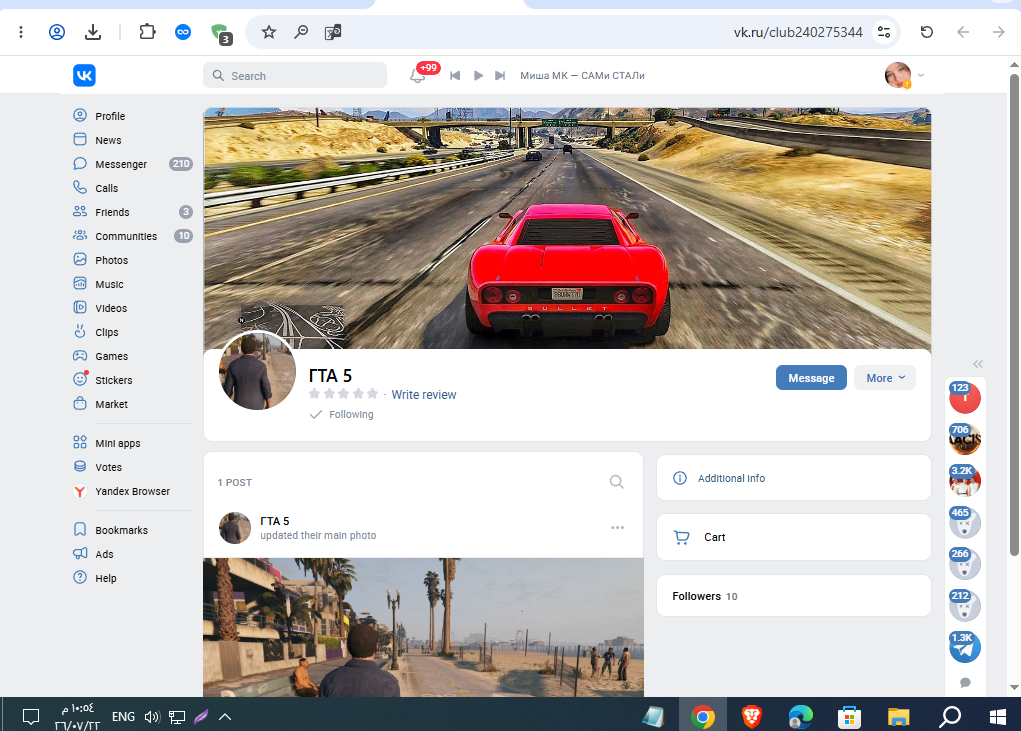Open Additional info panel
This screenshot has width=1021, height=731.
pyautogui.click(x=794, y=478)
